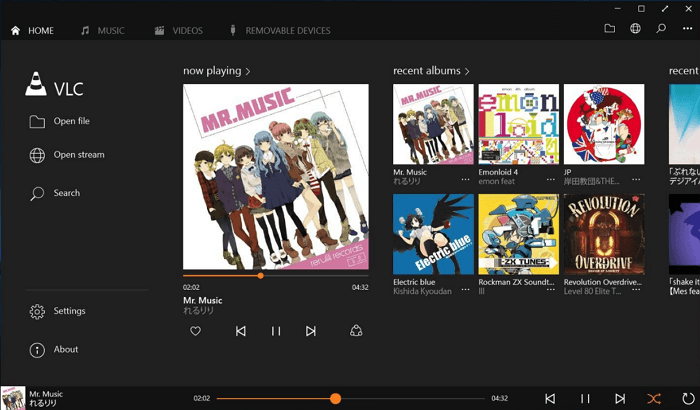Open the Revolution Overdrive album thumbnail
The width and height of the screenshot is (700, 410).
pyautogui.click(x=604, y=234)
